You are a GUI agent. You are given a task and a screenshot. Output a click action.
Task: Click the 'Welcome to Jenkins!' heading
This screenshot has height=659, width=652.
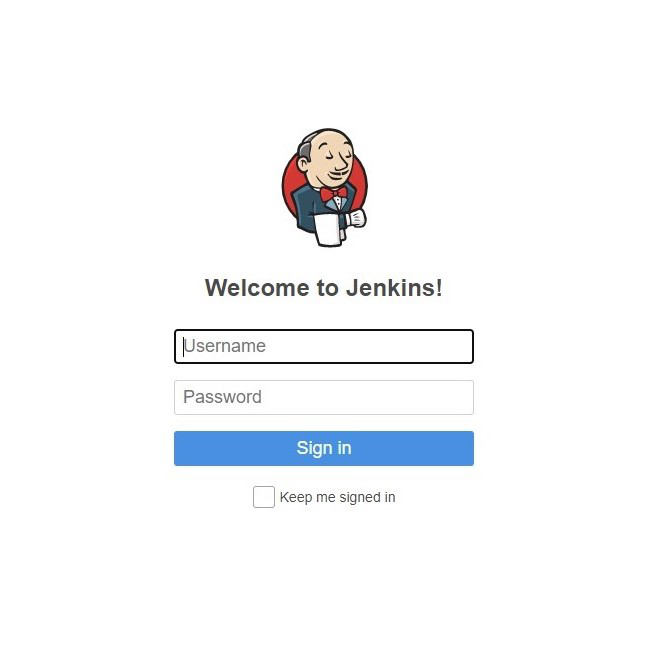pos(324,288)
